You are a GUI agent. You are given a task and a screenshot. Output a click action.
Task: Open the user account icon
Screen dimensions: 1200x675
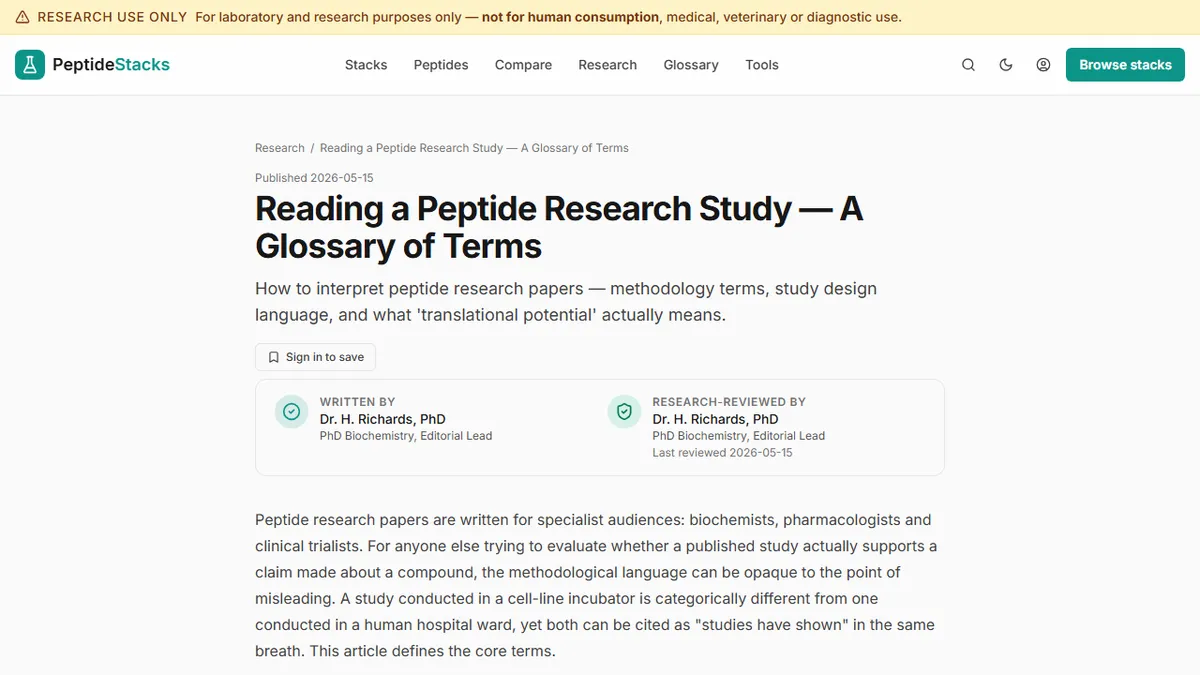click(1043, 65)
